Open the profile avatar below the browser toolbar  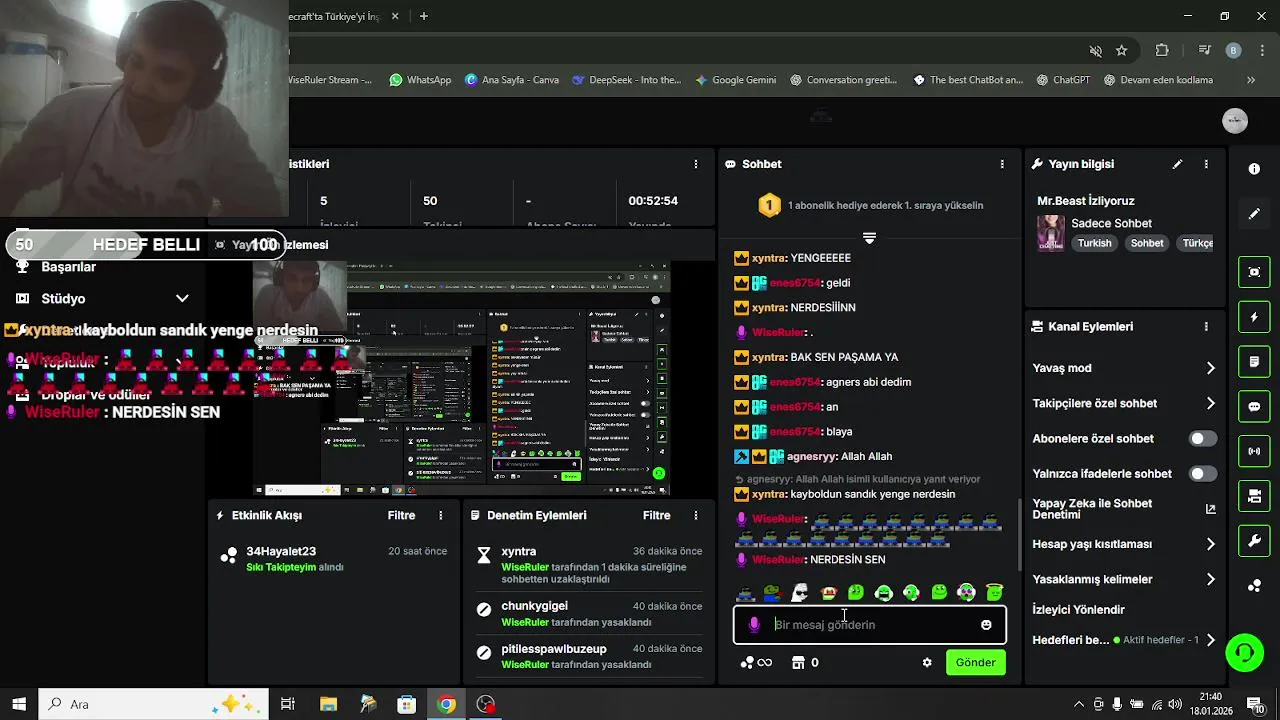click(1235, 121)
